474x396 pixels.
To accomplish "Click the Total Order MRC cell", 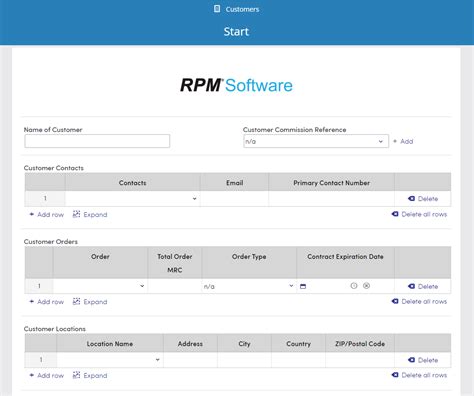I will pyautogui.click(x=175, y=286).
